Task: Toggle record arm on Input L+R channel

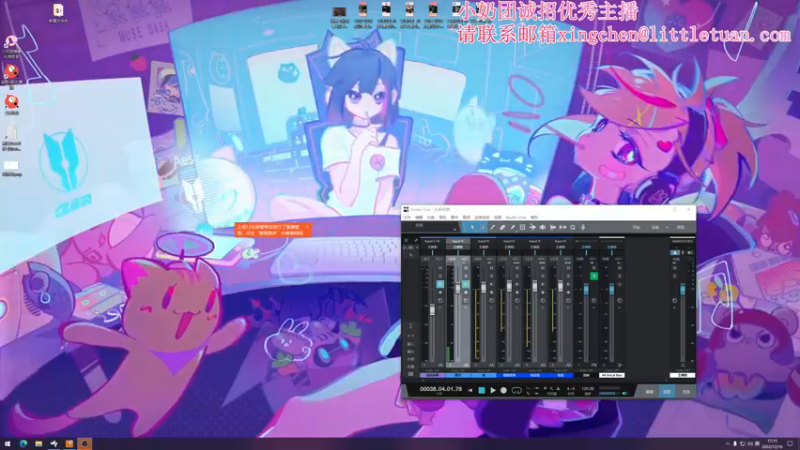Action: 440,292
